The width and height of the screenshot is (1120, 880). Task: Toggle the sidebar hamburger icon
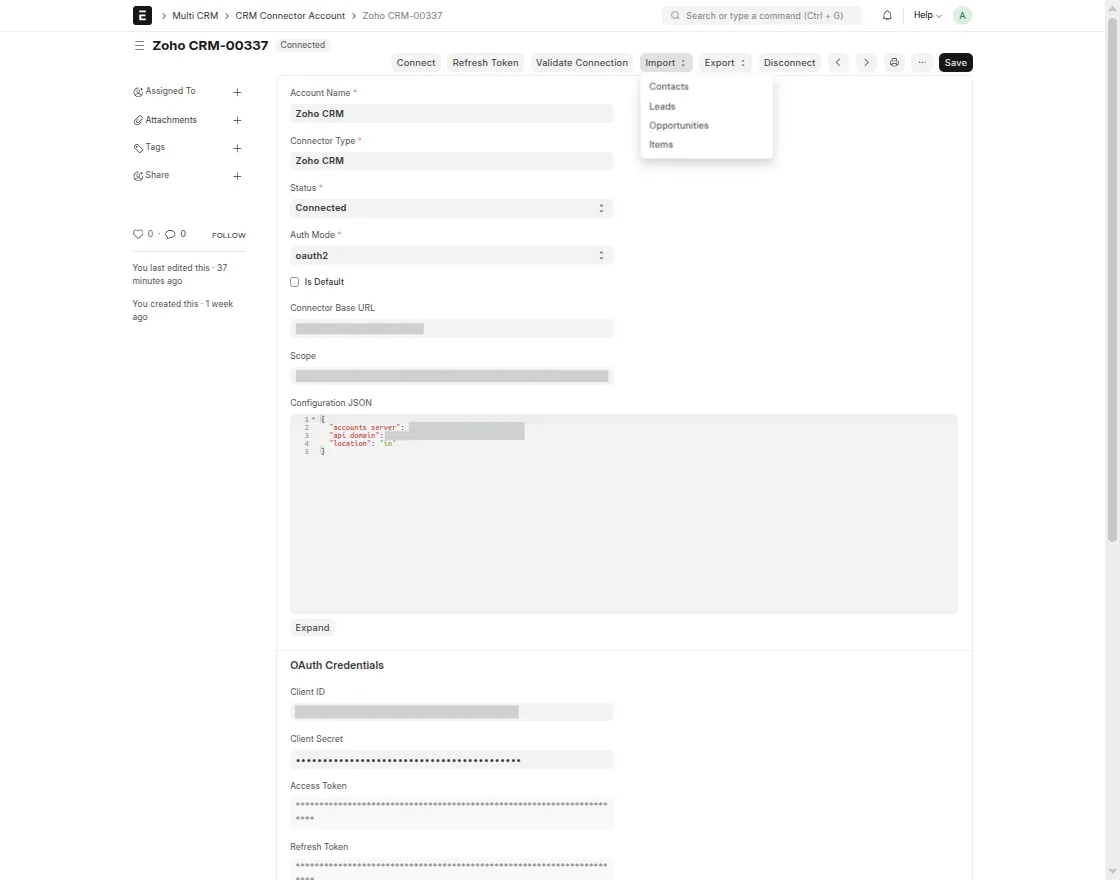pyautogui.click(x=139, y=45)
